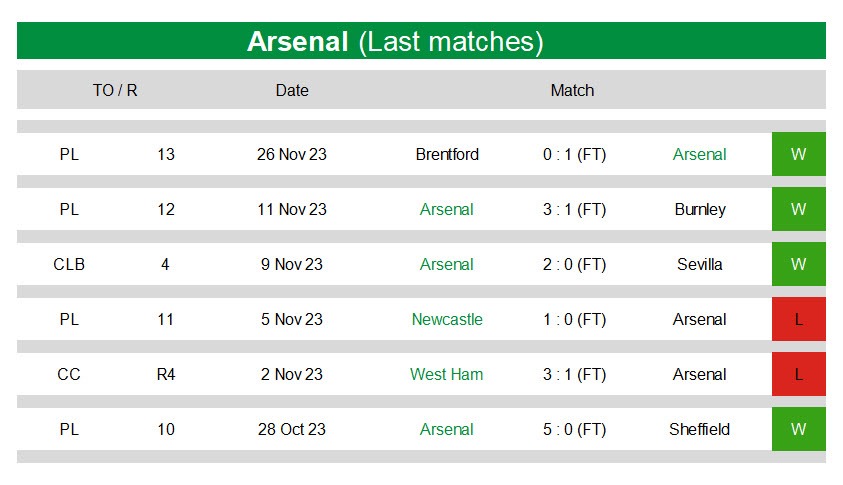Click the green W badge for Sheffield match

coord(798,429)
